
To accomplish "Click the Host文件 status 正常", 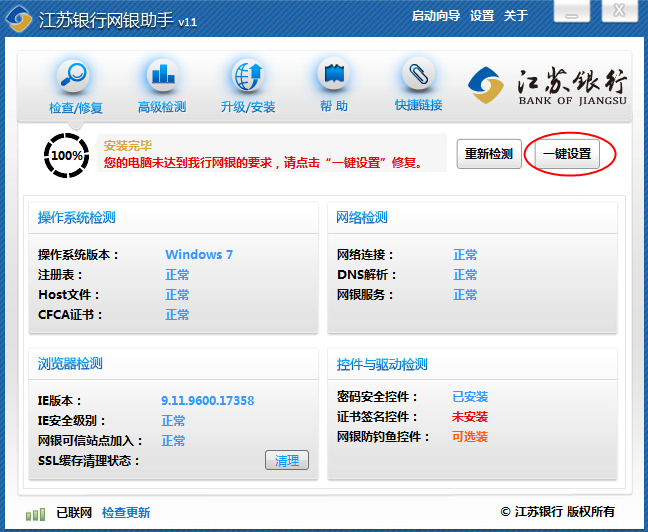I will [177, 295].
